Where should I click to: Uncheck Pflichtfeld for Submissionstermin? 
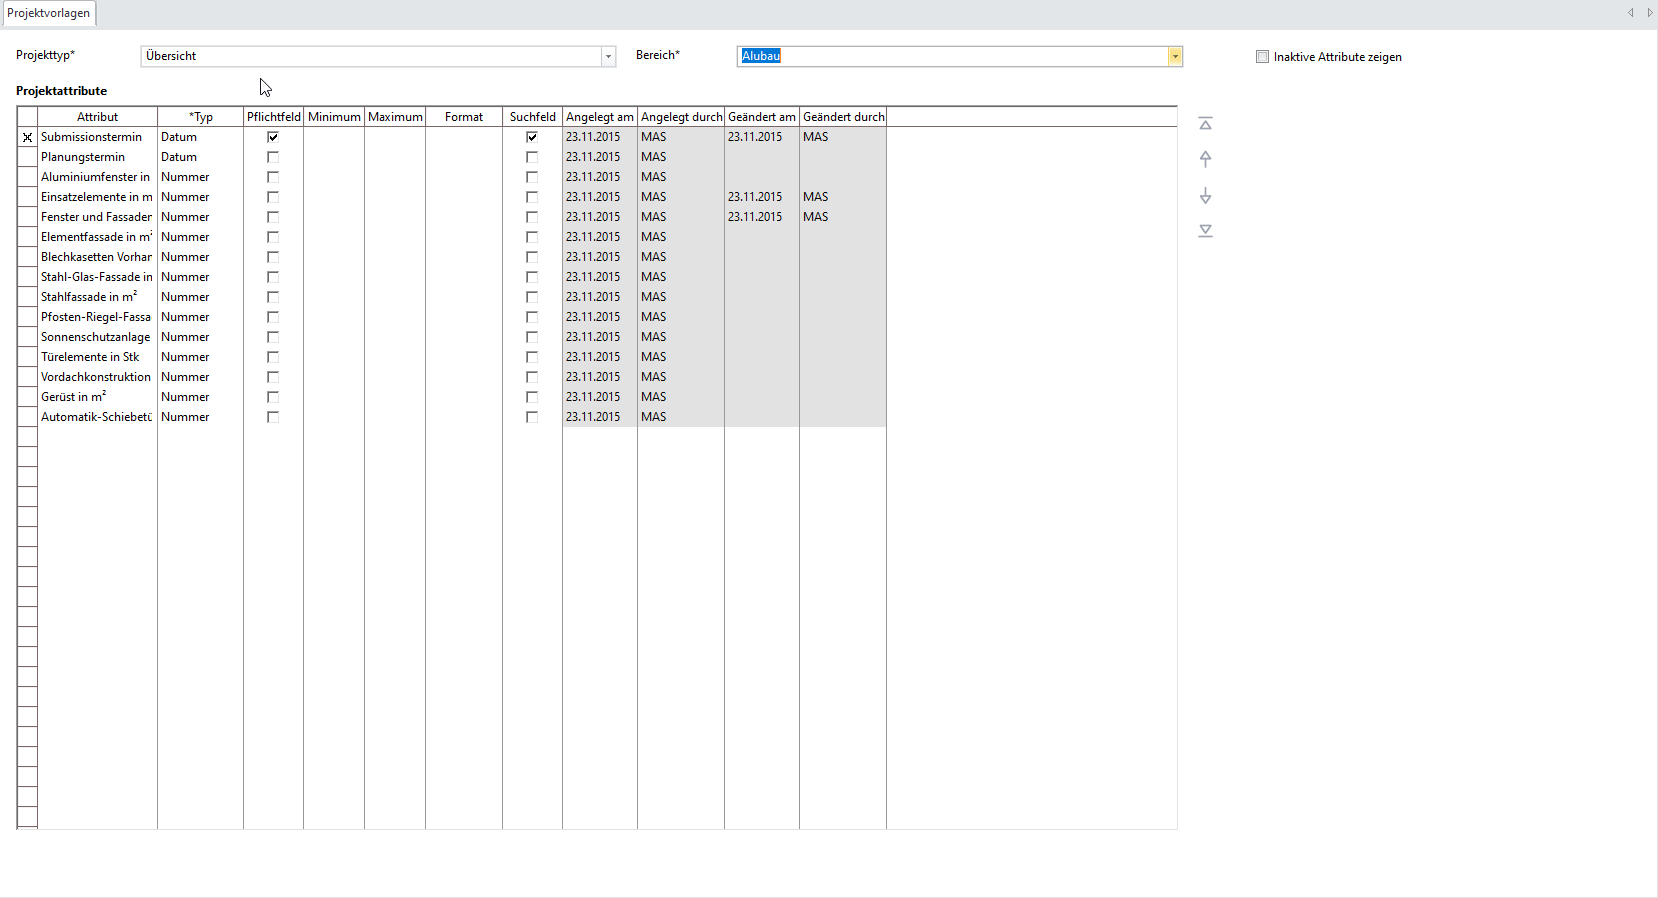click(x=273, y=137)
